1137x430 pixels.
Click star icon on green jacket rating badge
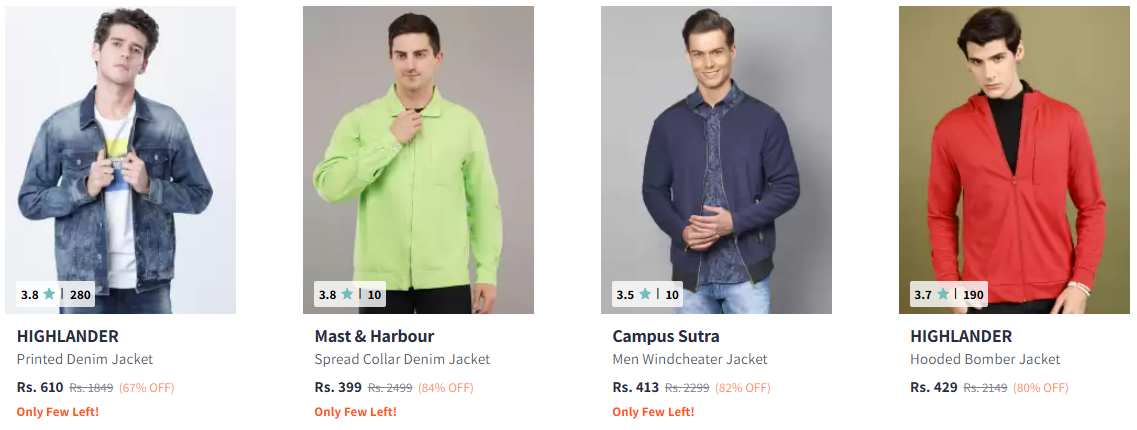[347, 294]
